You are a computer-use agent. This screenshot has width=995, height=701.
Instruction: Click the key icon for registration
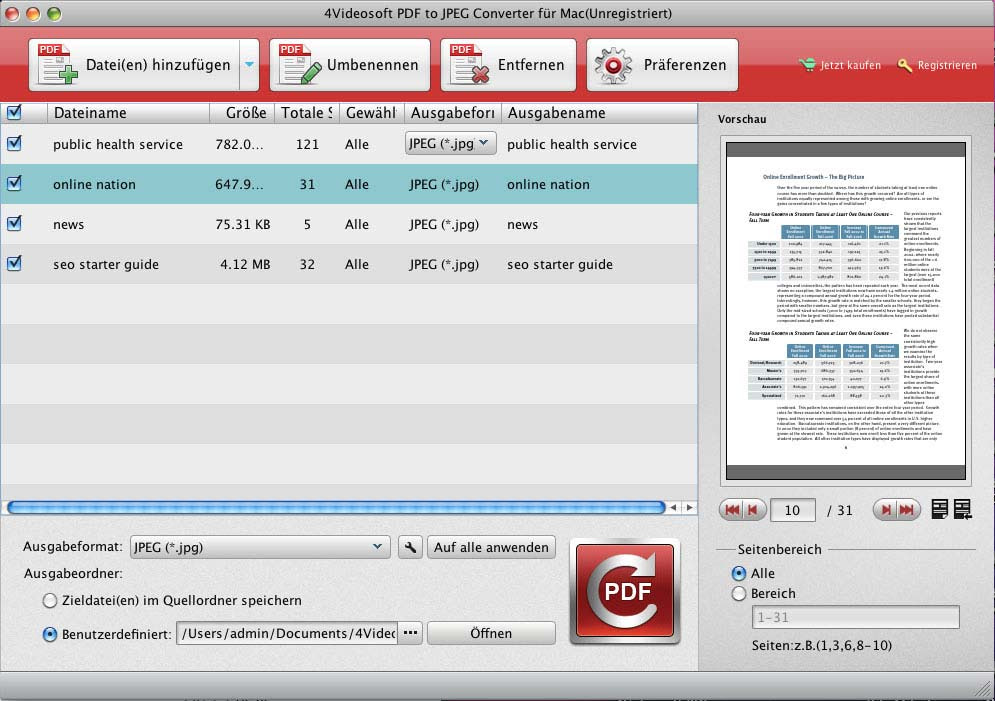pyautogui.click(x=904, y=65)
